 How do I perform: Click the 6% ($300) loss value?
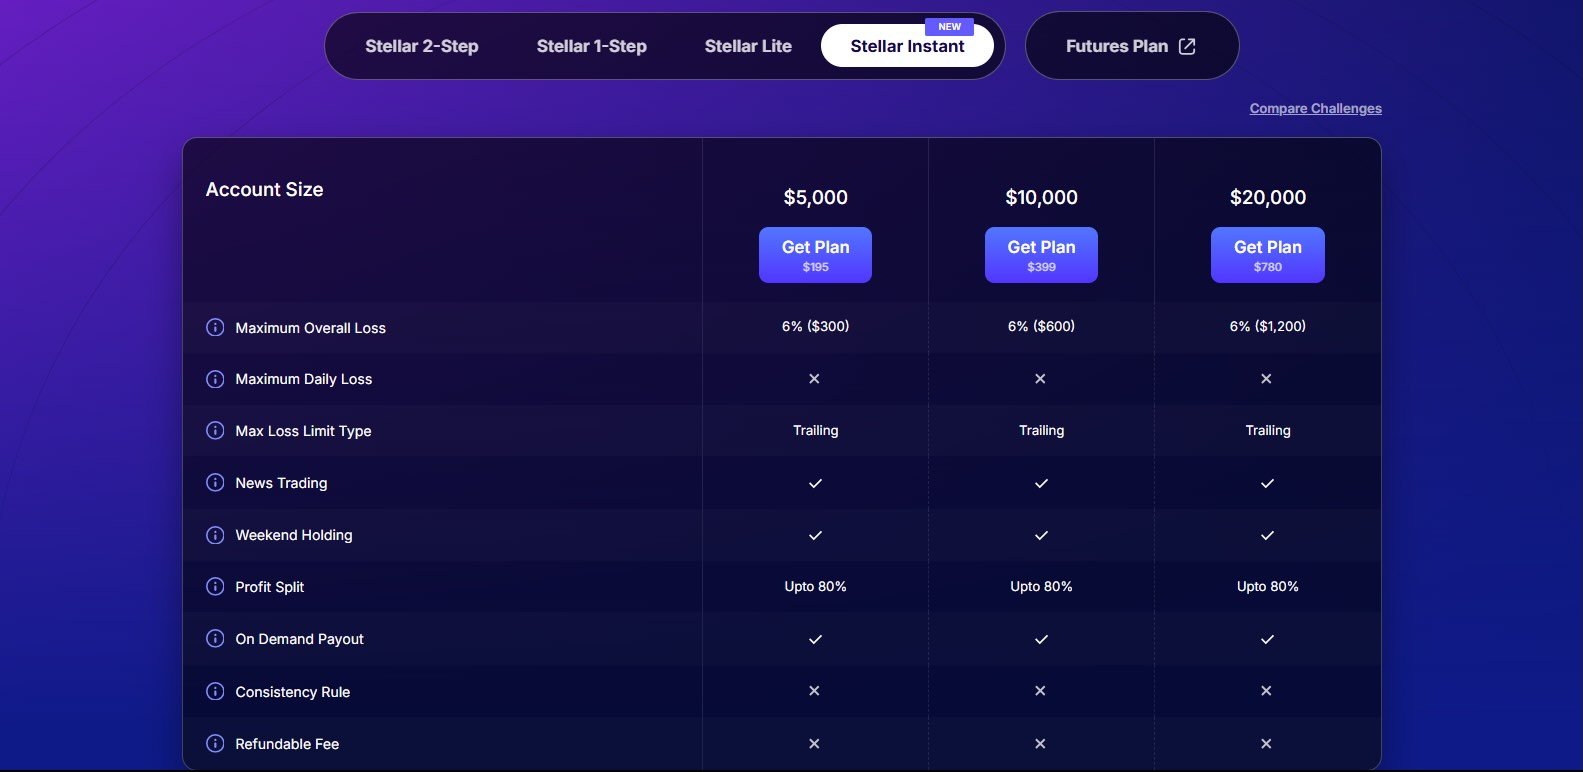tap(815, 326)
